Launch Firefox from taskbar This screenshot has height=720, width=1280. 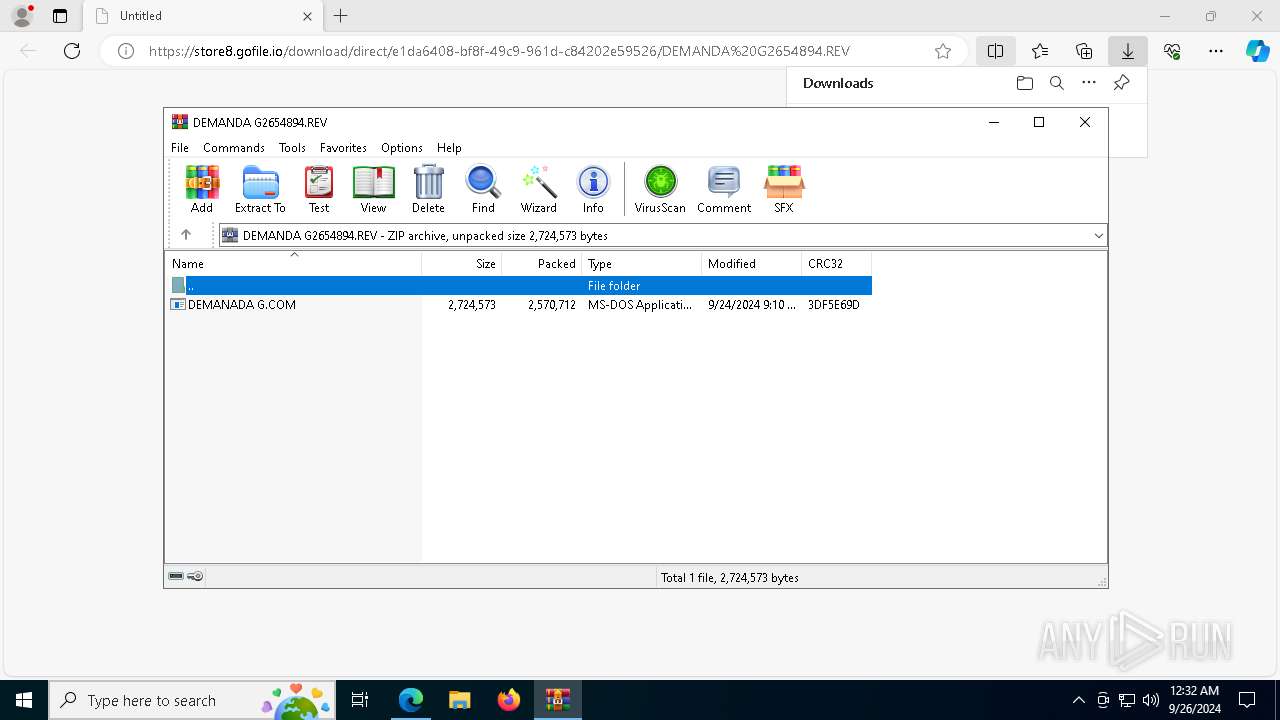pyautogui.click(x=509, y=700)
